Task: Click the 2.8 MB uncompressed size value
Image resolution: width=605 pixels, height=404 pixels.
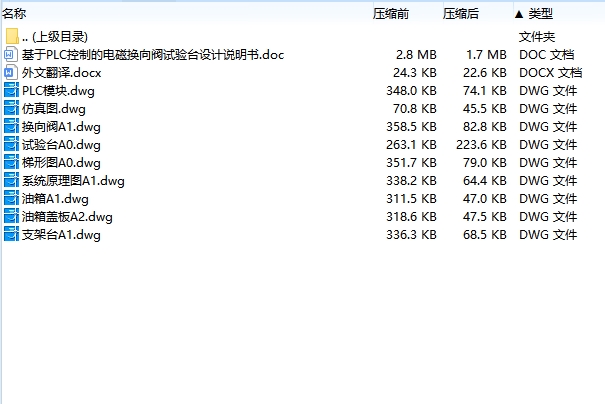Action: point(416,55)
